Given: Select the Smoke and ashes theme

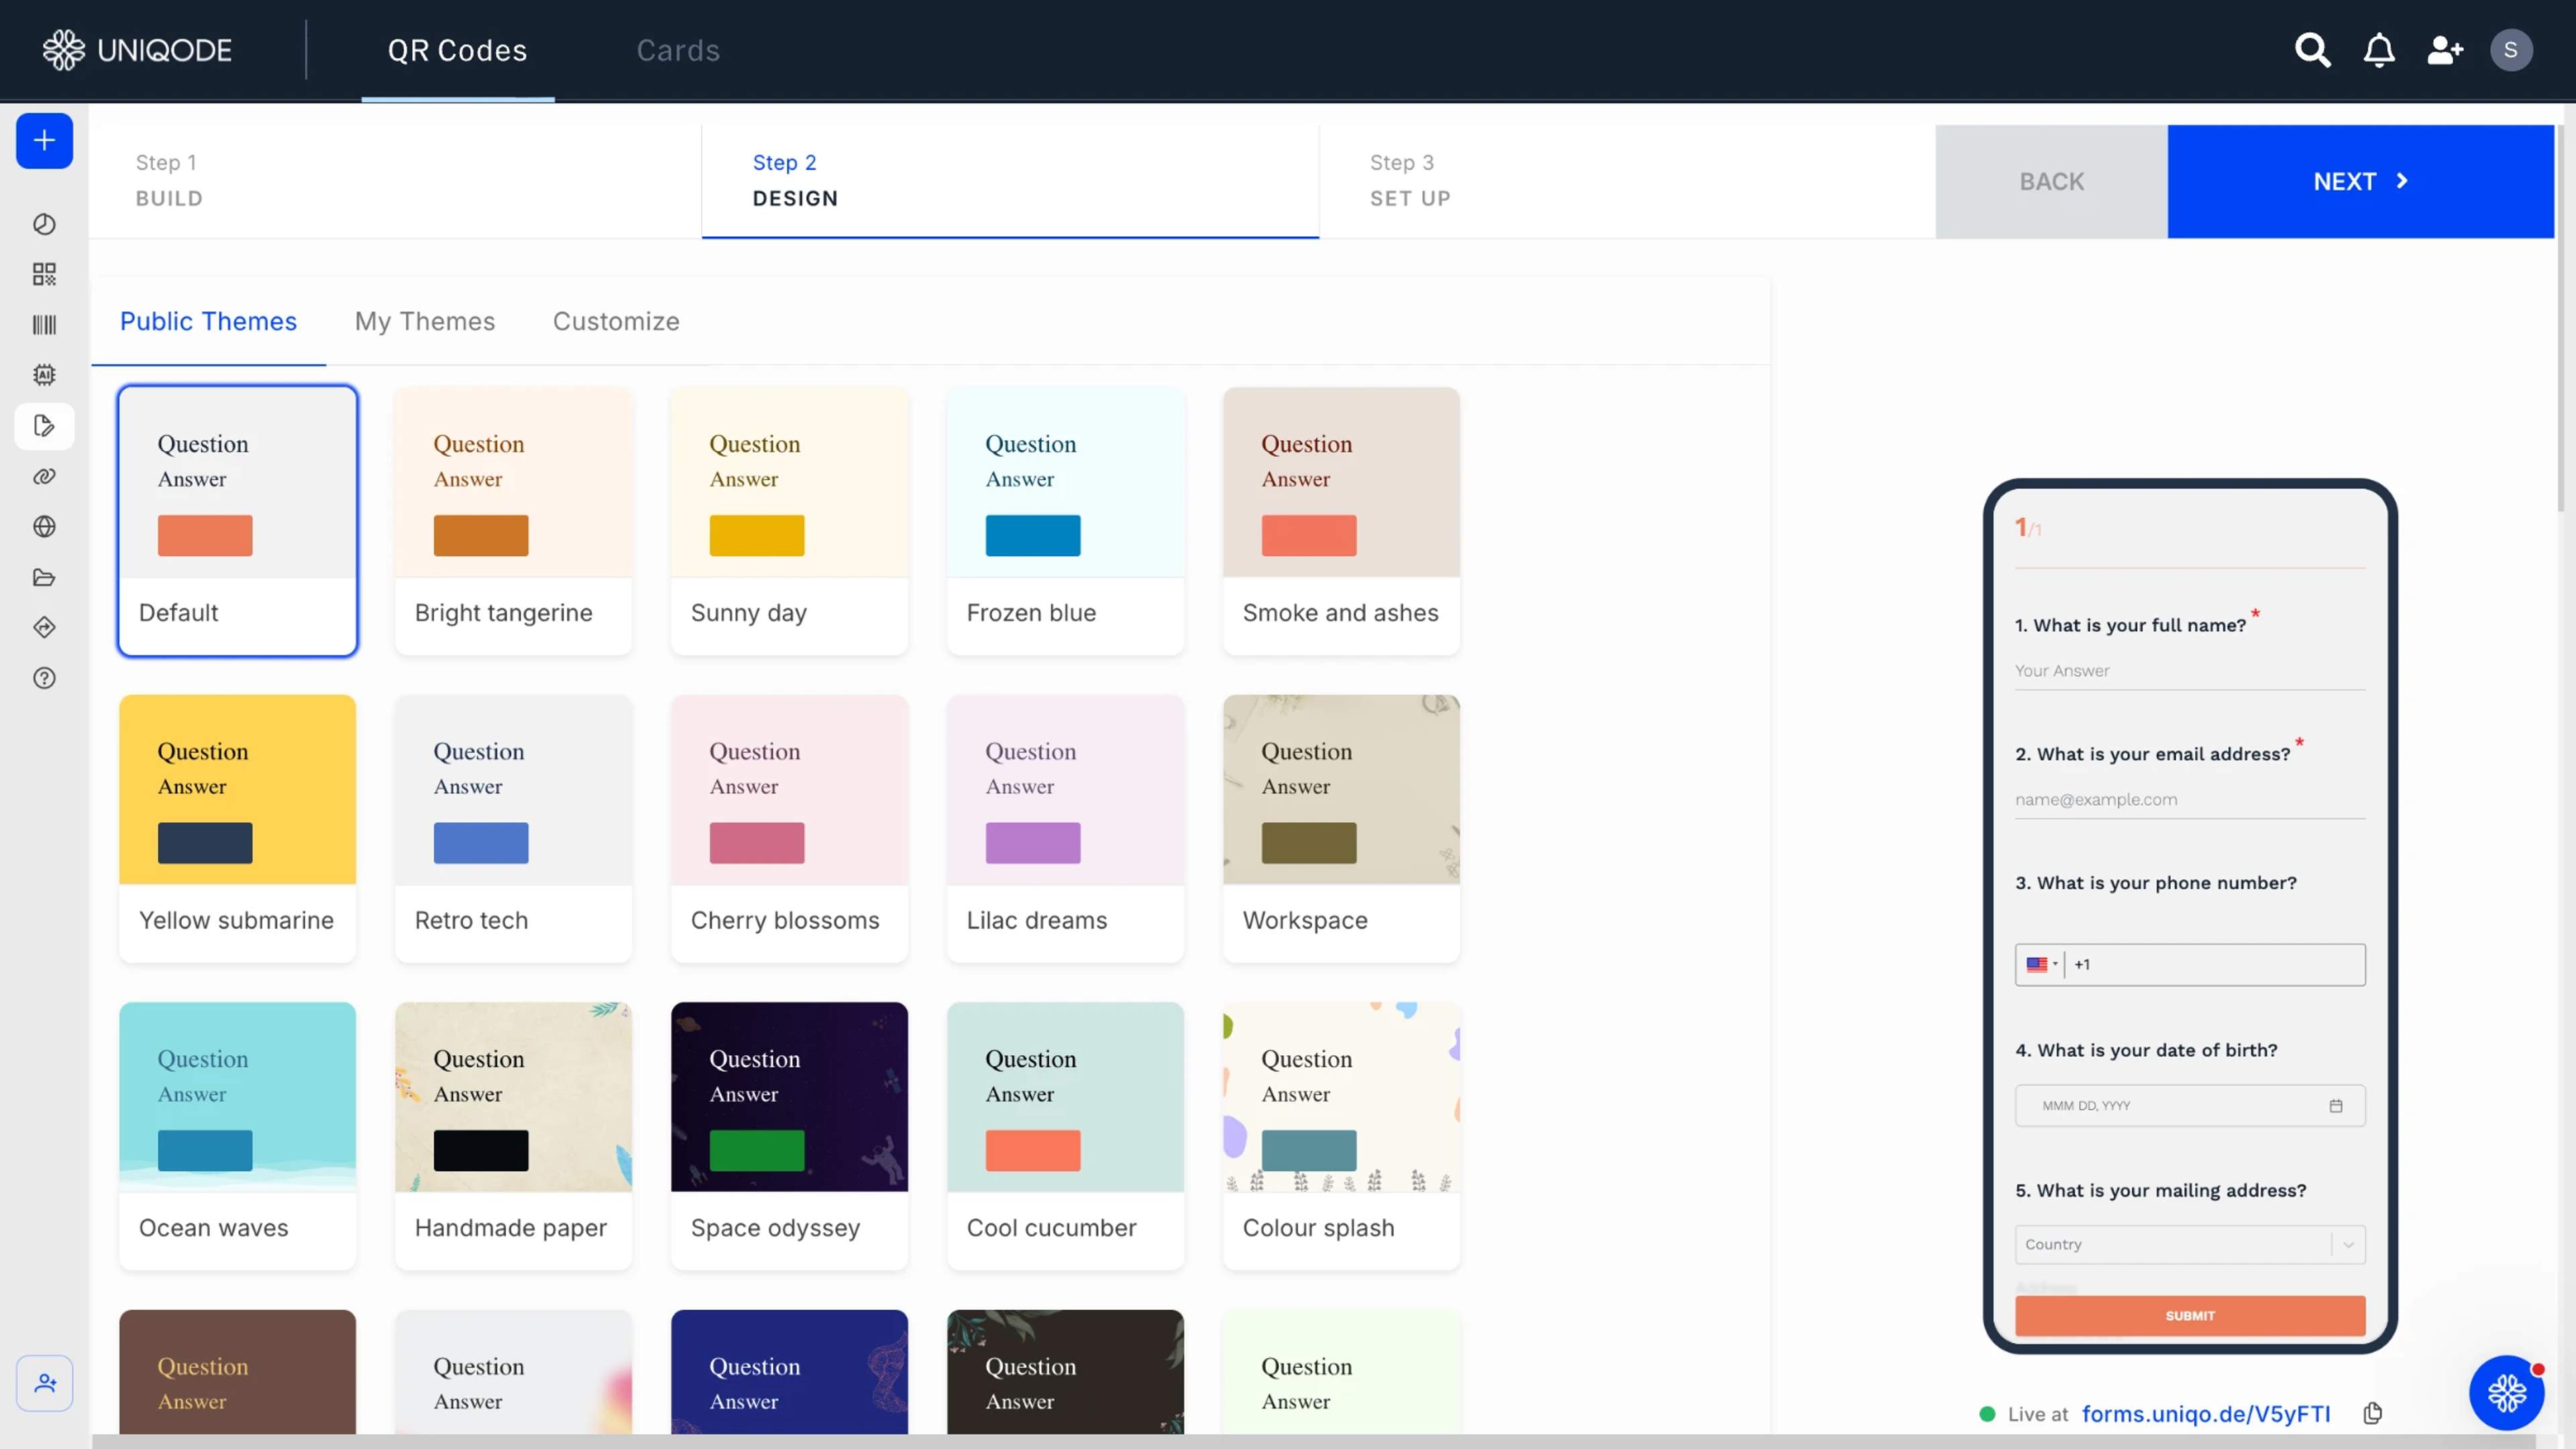Looking at the screenshot, I should click(1341, 521).
